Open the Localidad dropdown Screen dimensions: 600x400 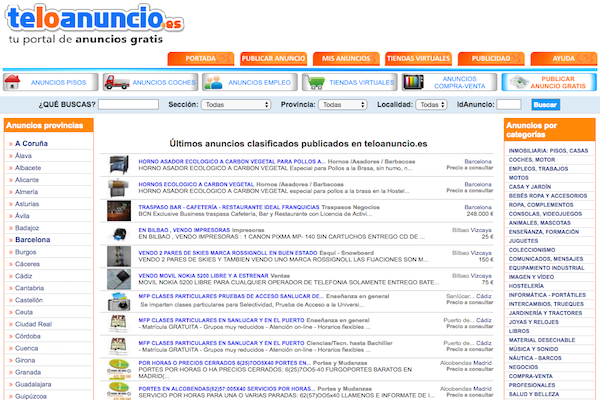[x=431, y=104]
